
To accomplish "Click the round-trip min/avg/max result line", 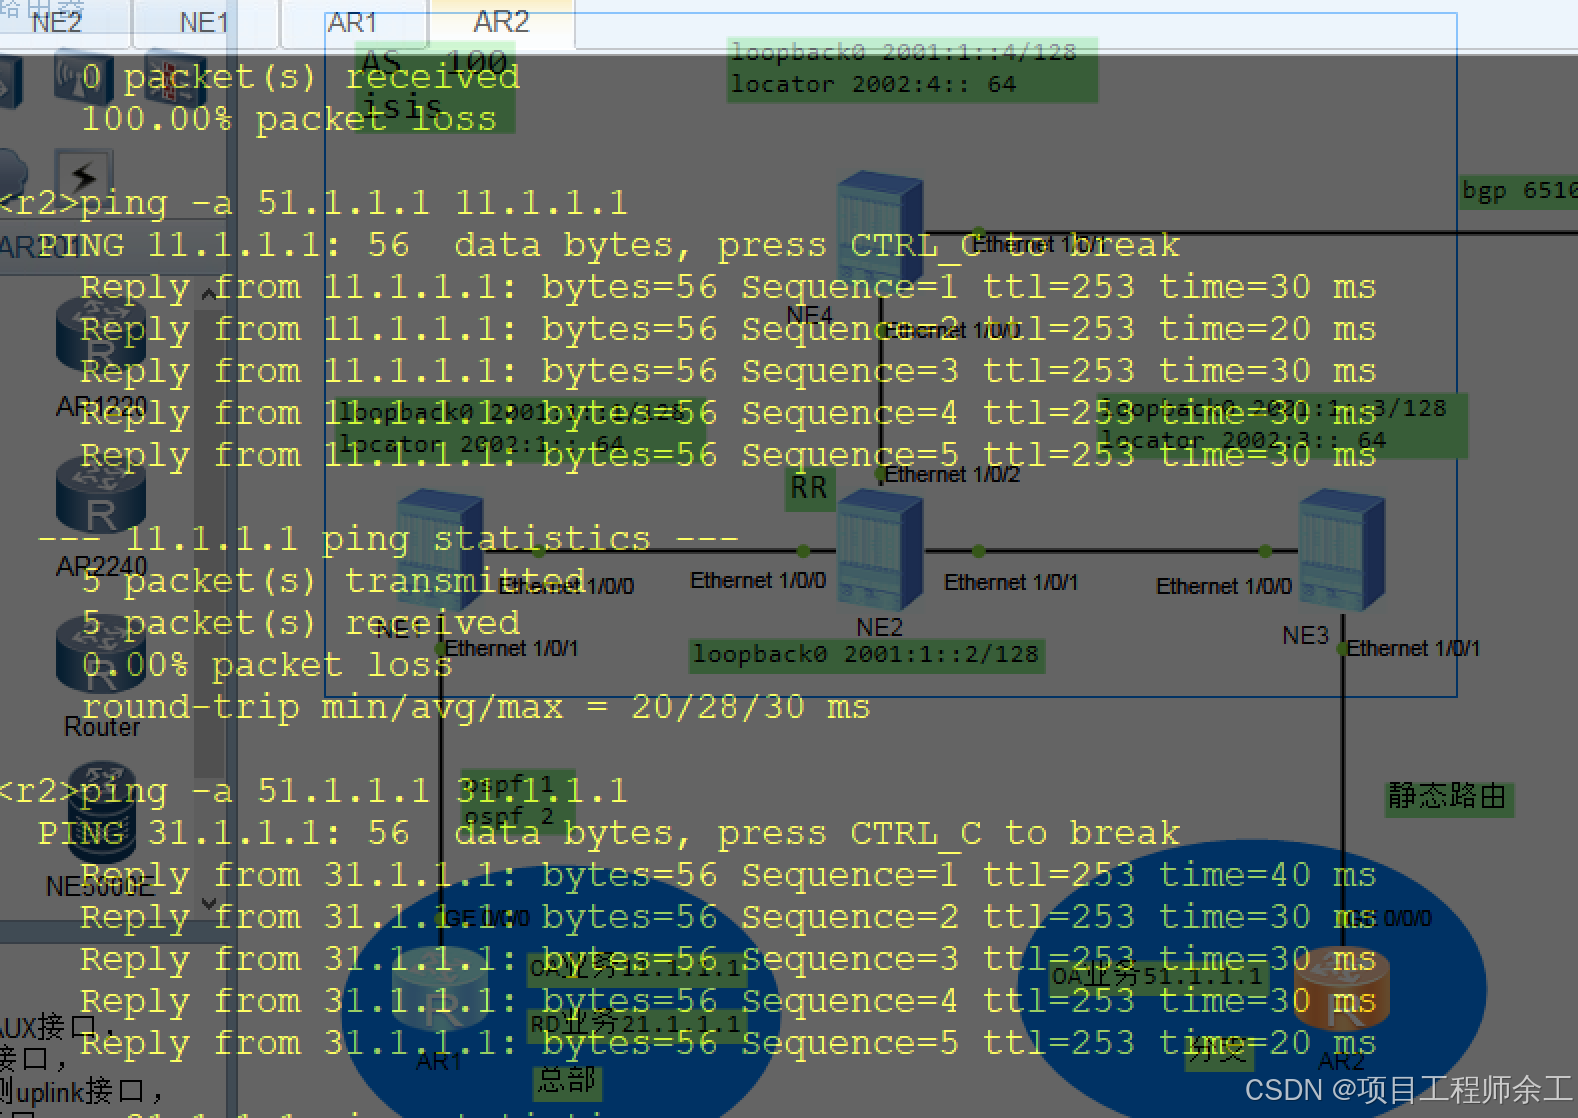I will (x=476, y=707).
